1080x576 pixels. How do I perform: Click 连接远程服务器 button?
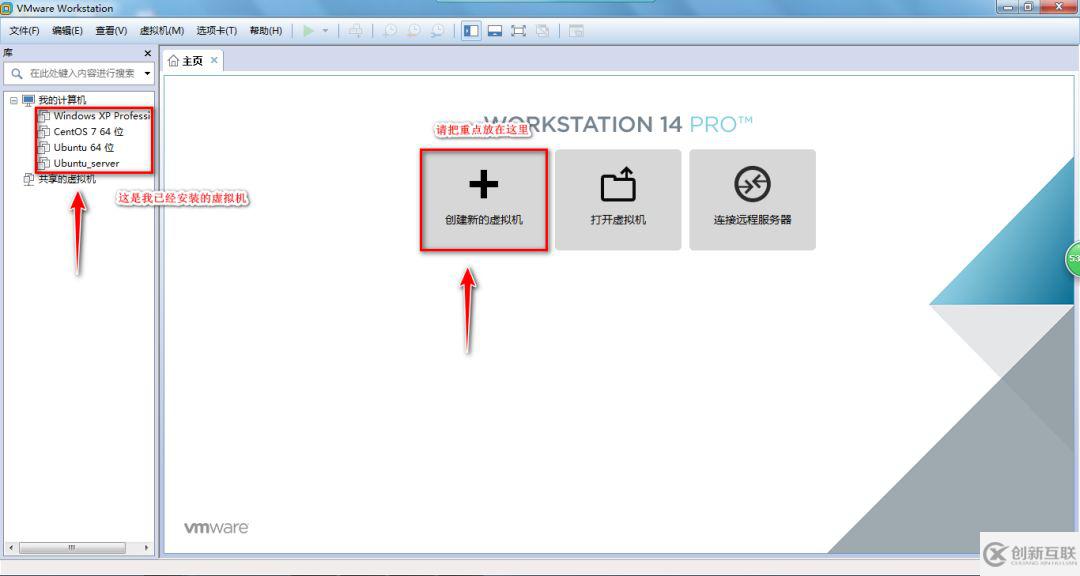[752, 200]
